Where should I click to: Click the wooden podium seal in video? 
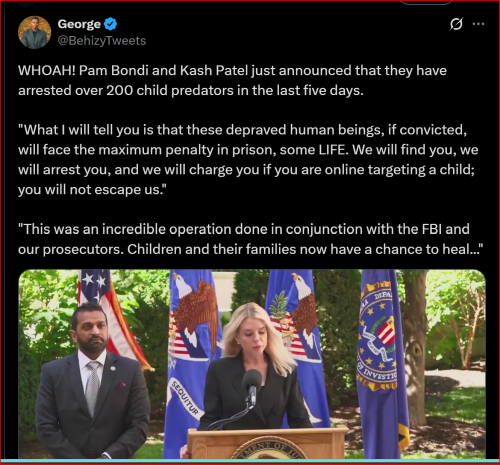(x=270, y=449)
